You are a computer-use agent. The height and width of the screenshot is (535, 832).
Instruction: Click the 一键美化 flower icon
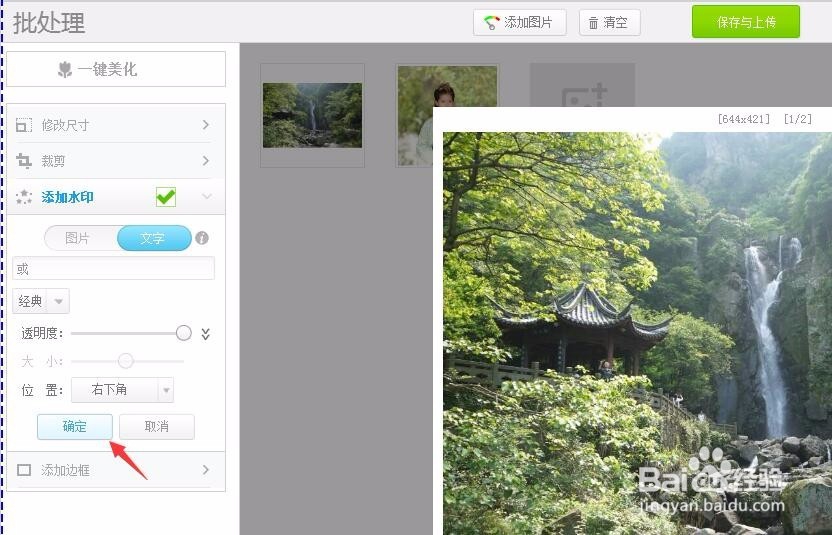(x=65, y=70)
